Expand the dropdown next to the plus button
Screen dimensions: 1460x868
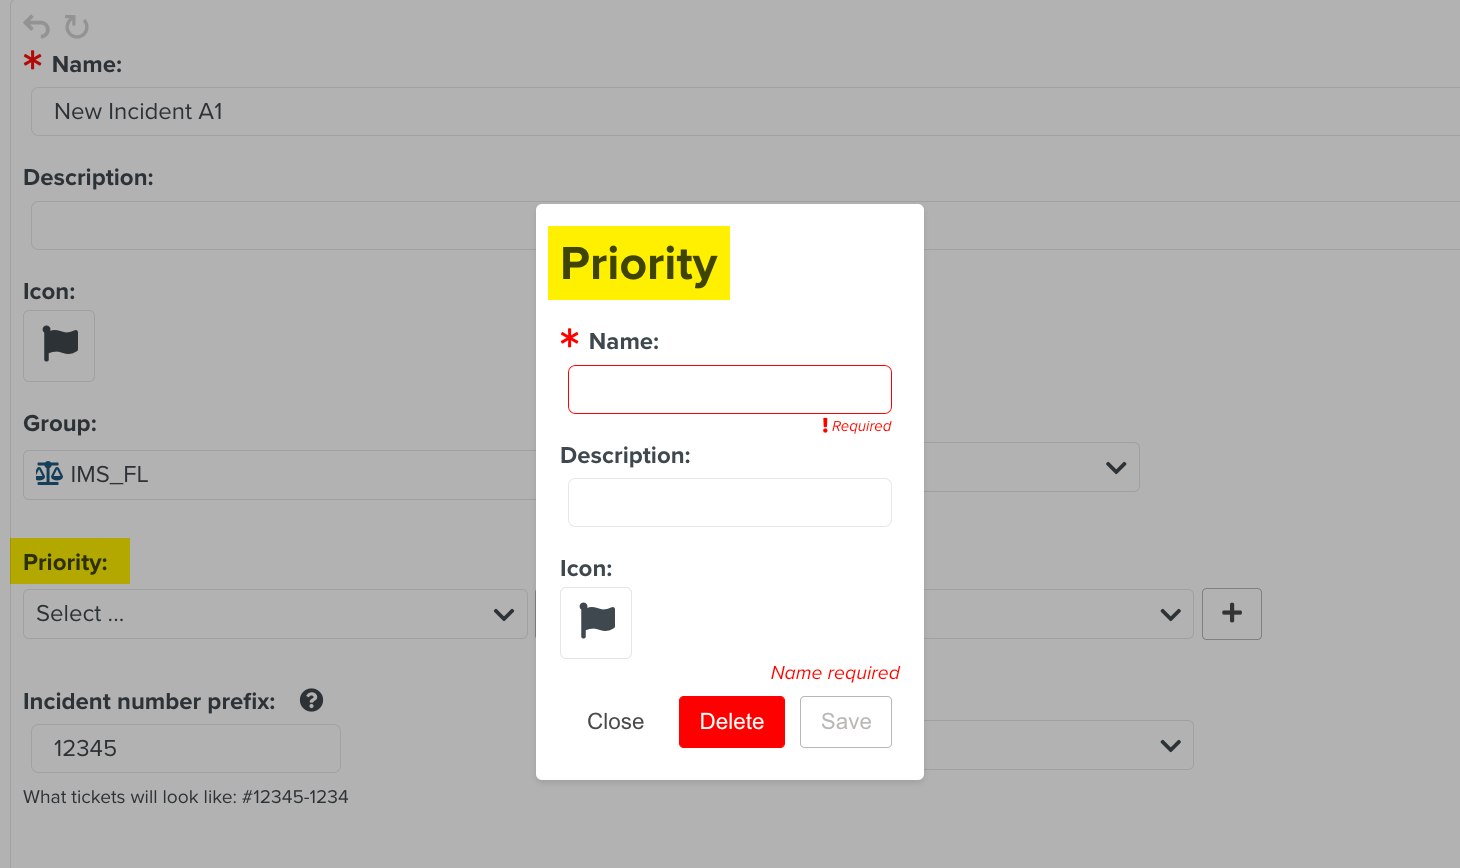[x=1169, y=614]
